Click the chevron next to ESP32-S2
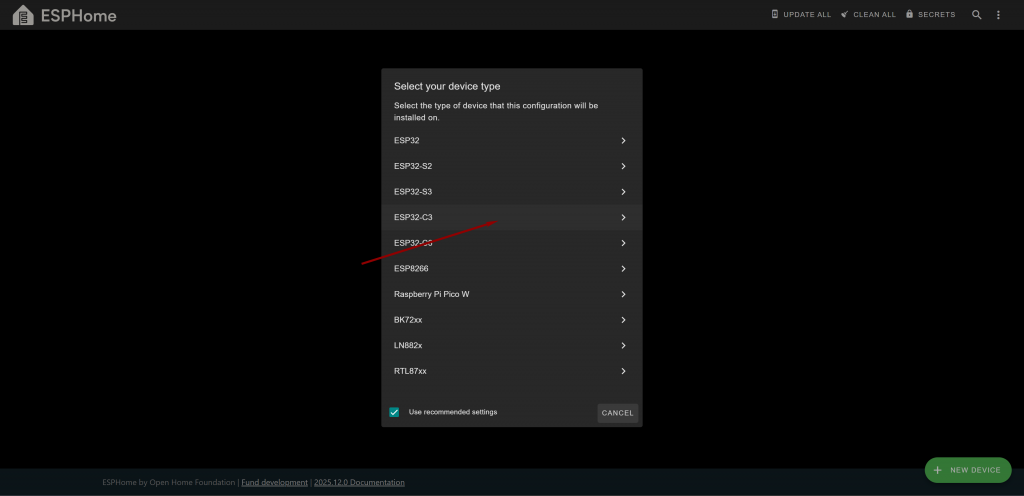Screen dimensions: 1024x496 click(x=623, y=166)
